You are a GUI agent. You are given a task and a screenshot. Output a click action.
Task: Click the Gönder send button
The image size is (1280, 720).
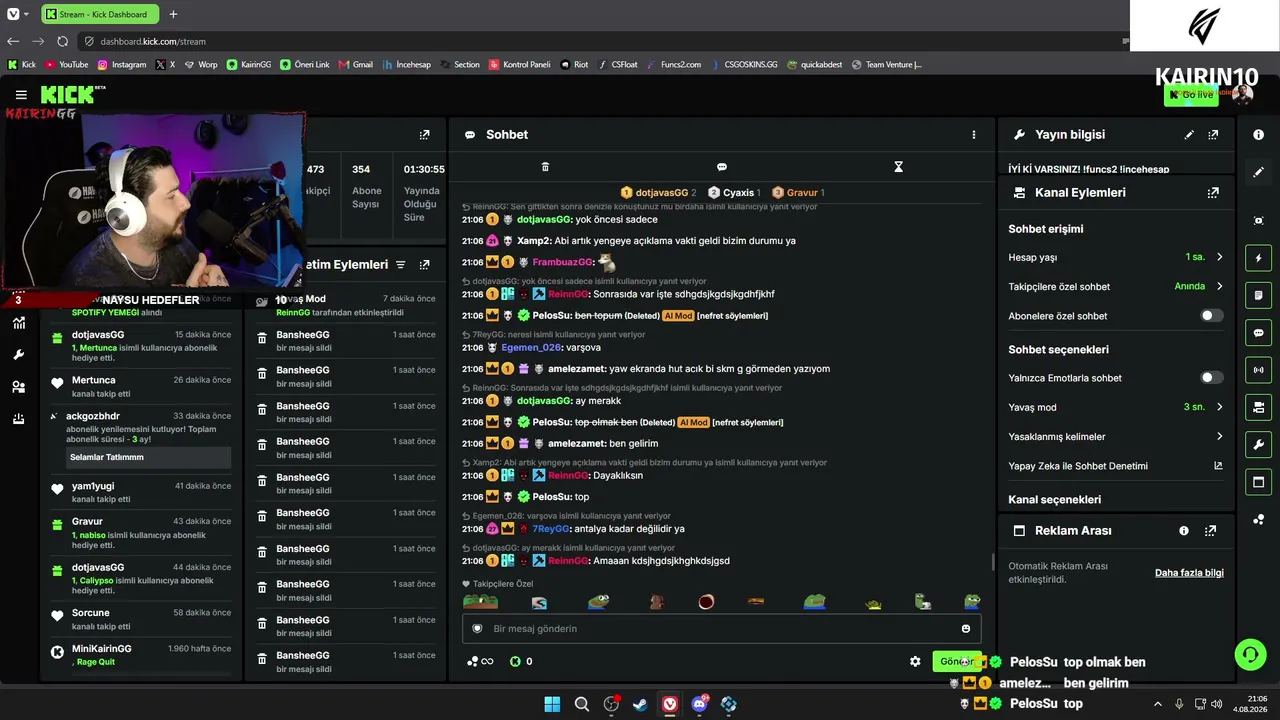pos(957,661)
